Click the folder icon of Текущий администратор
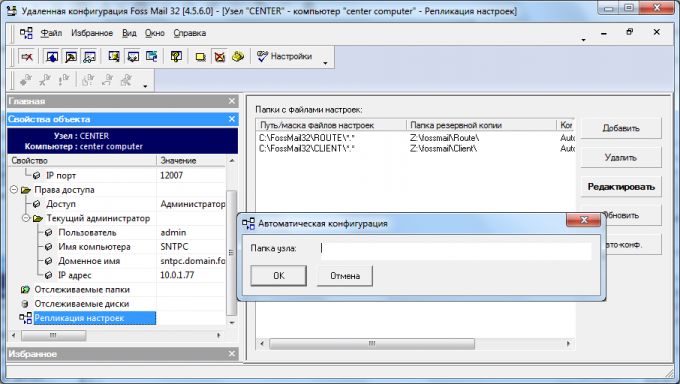Viewport: 680px width, 384px height. [x=38, y=218]
